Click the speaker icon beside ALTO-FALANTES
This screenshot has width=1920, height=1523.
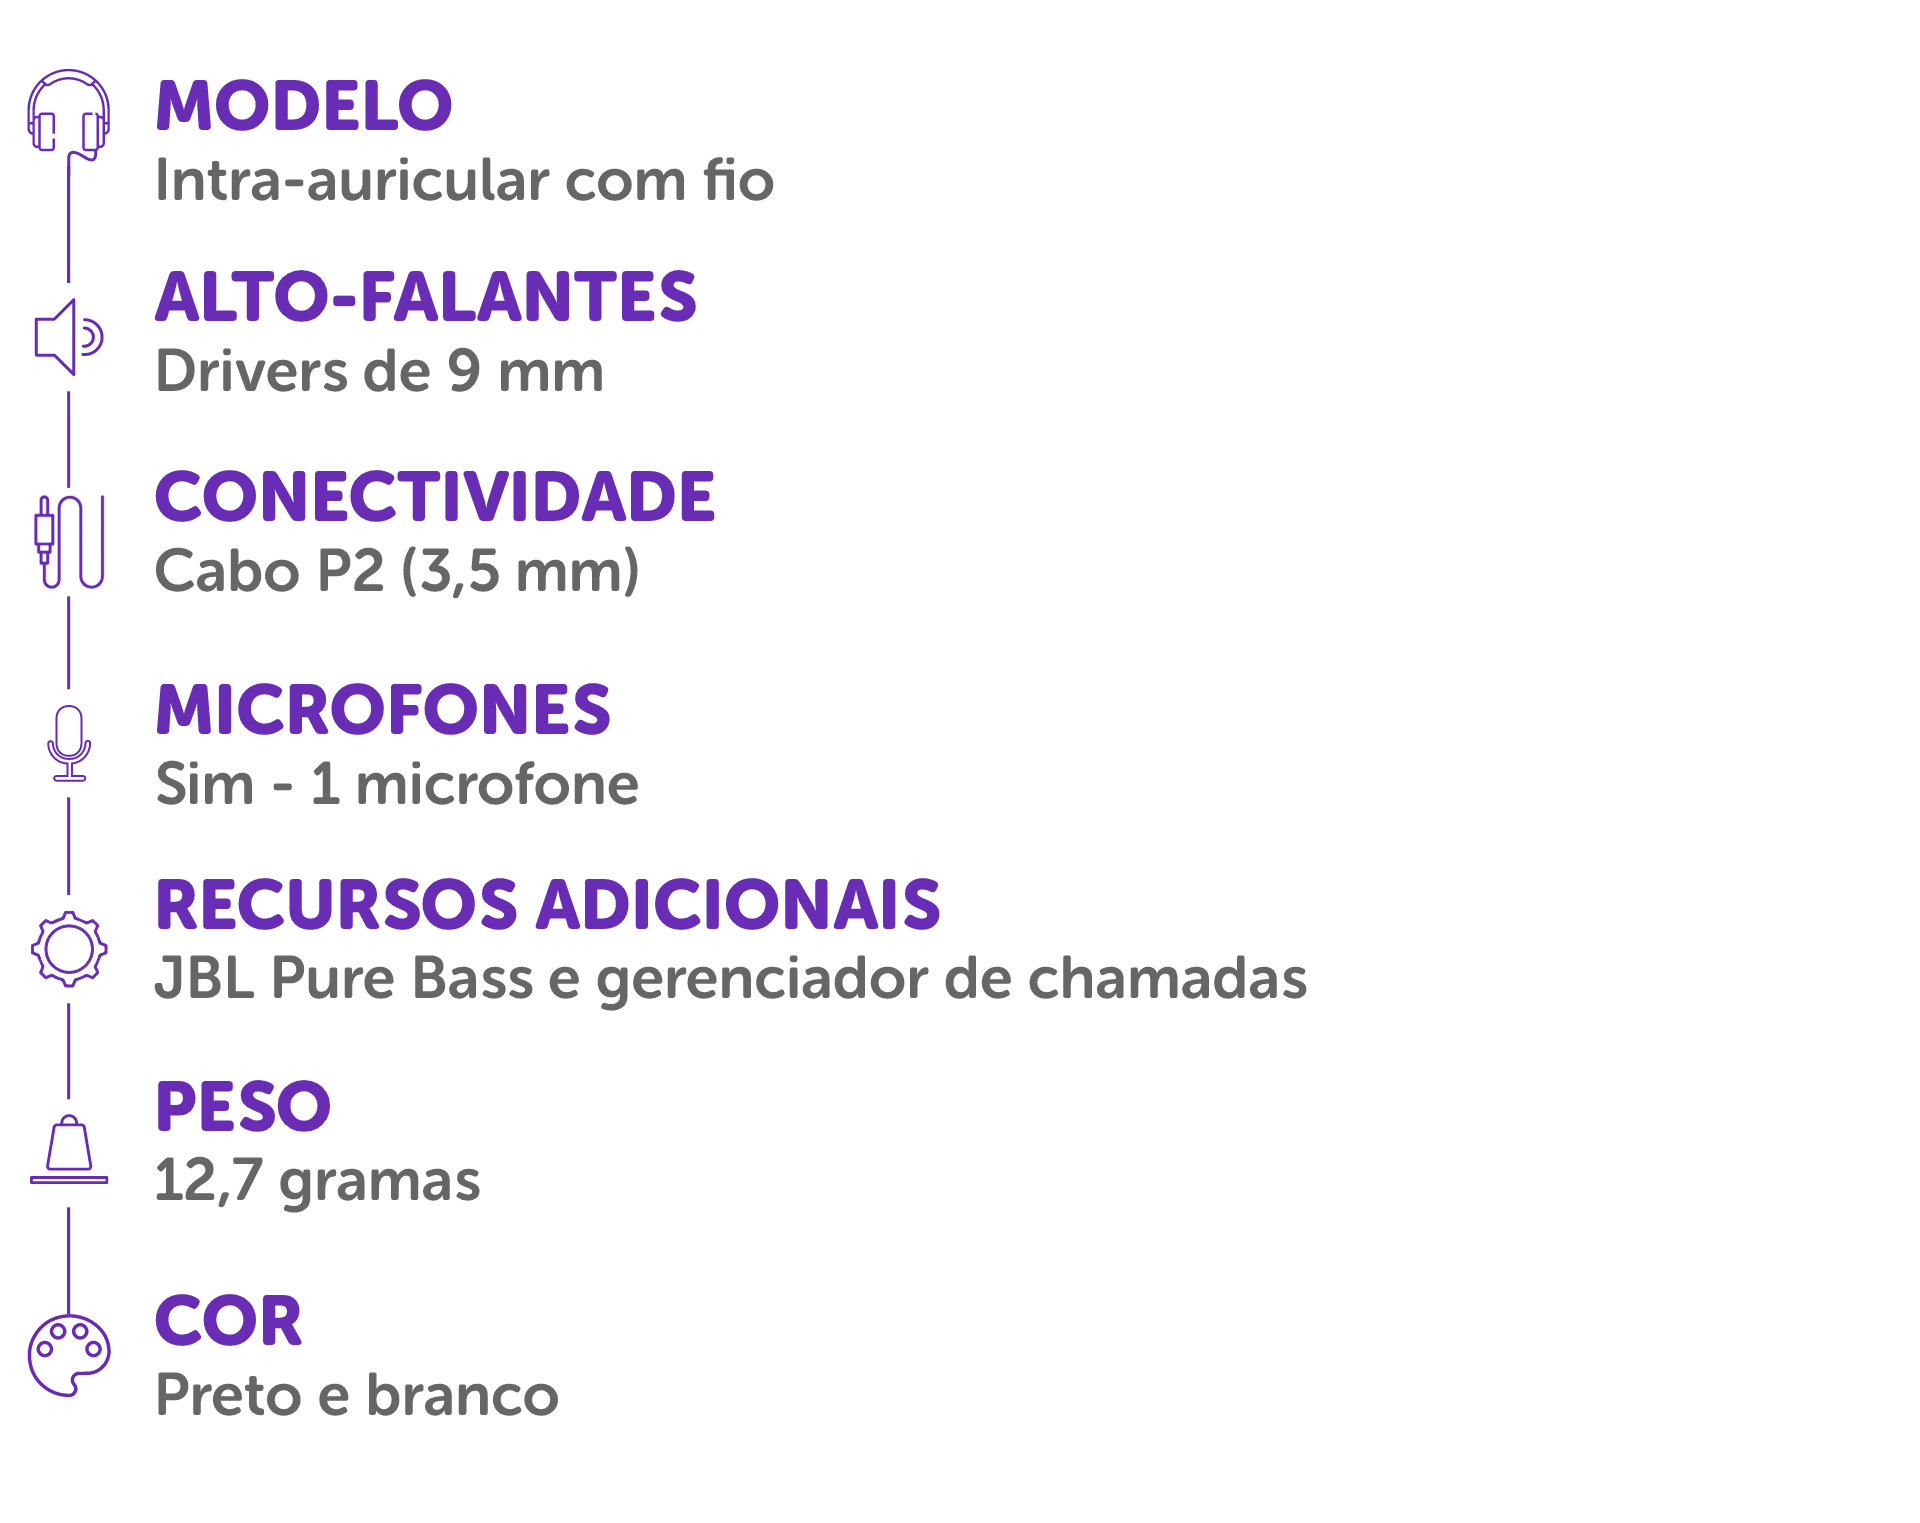coord(69,337)
